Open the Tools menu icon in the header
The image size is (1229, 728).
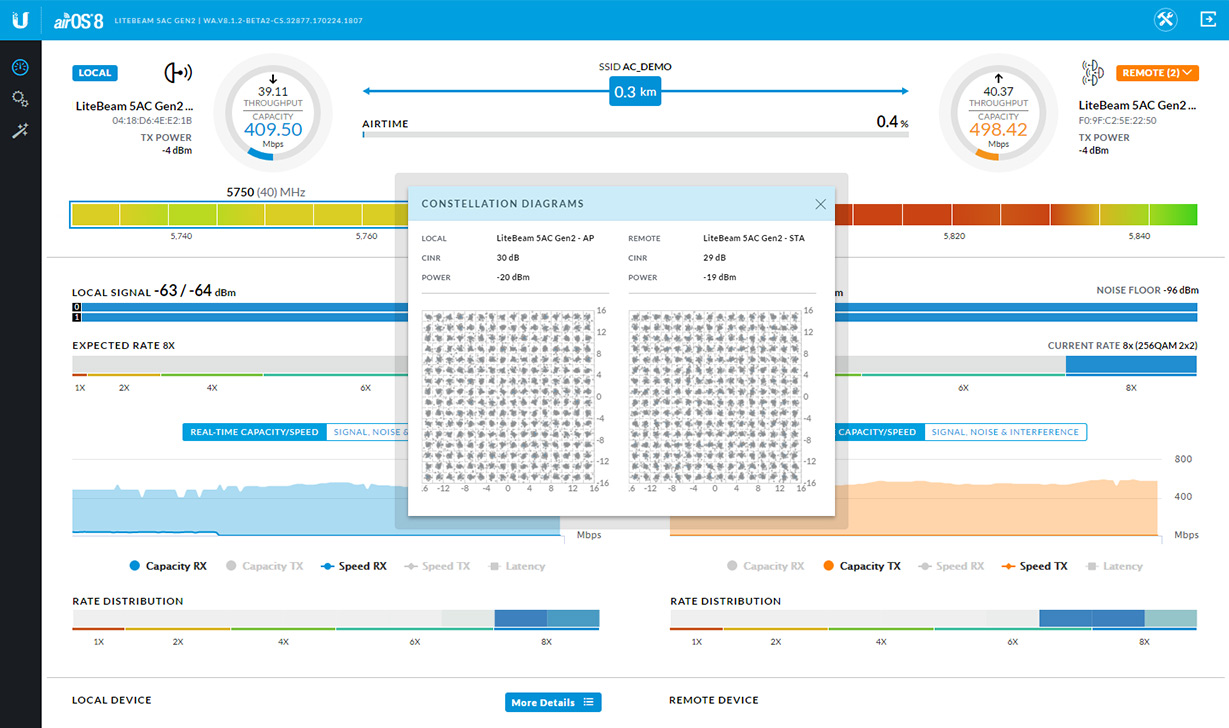(1166, 19)
